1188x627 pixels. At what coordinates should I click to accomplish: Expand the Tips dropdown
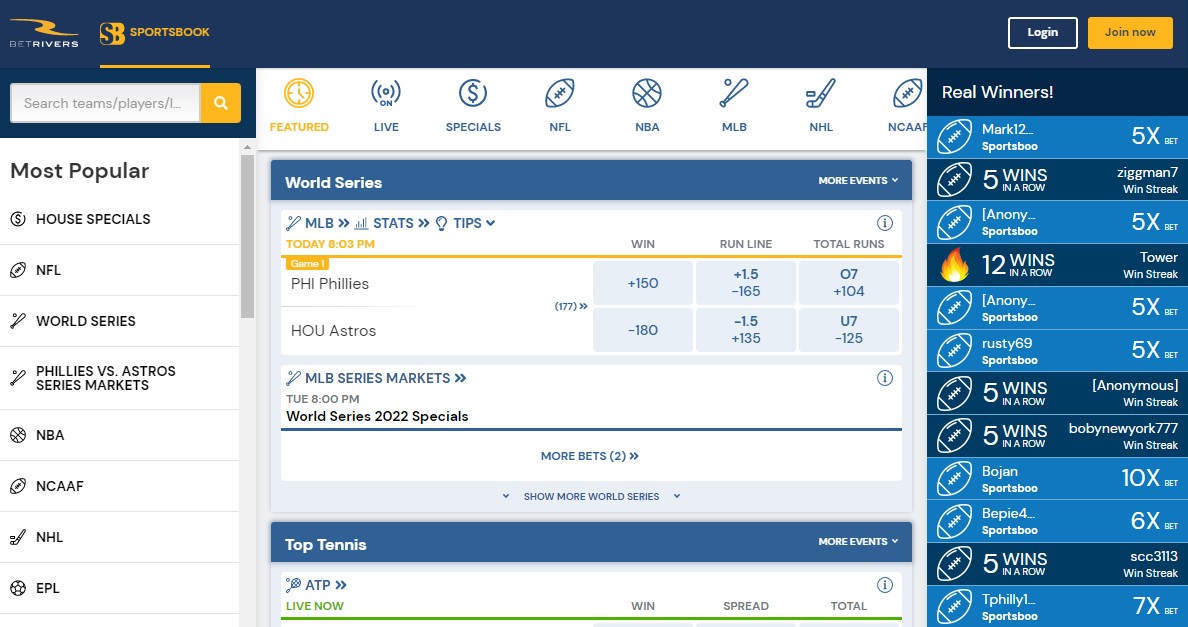[x=466, y=223]
